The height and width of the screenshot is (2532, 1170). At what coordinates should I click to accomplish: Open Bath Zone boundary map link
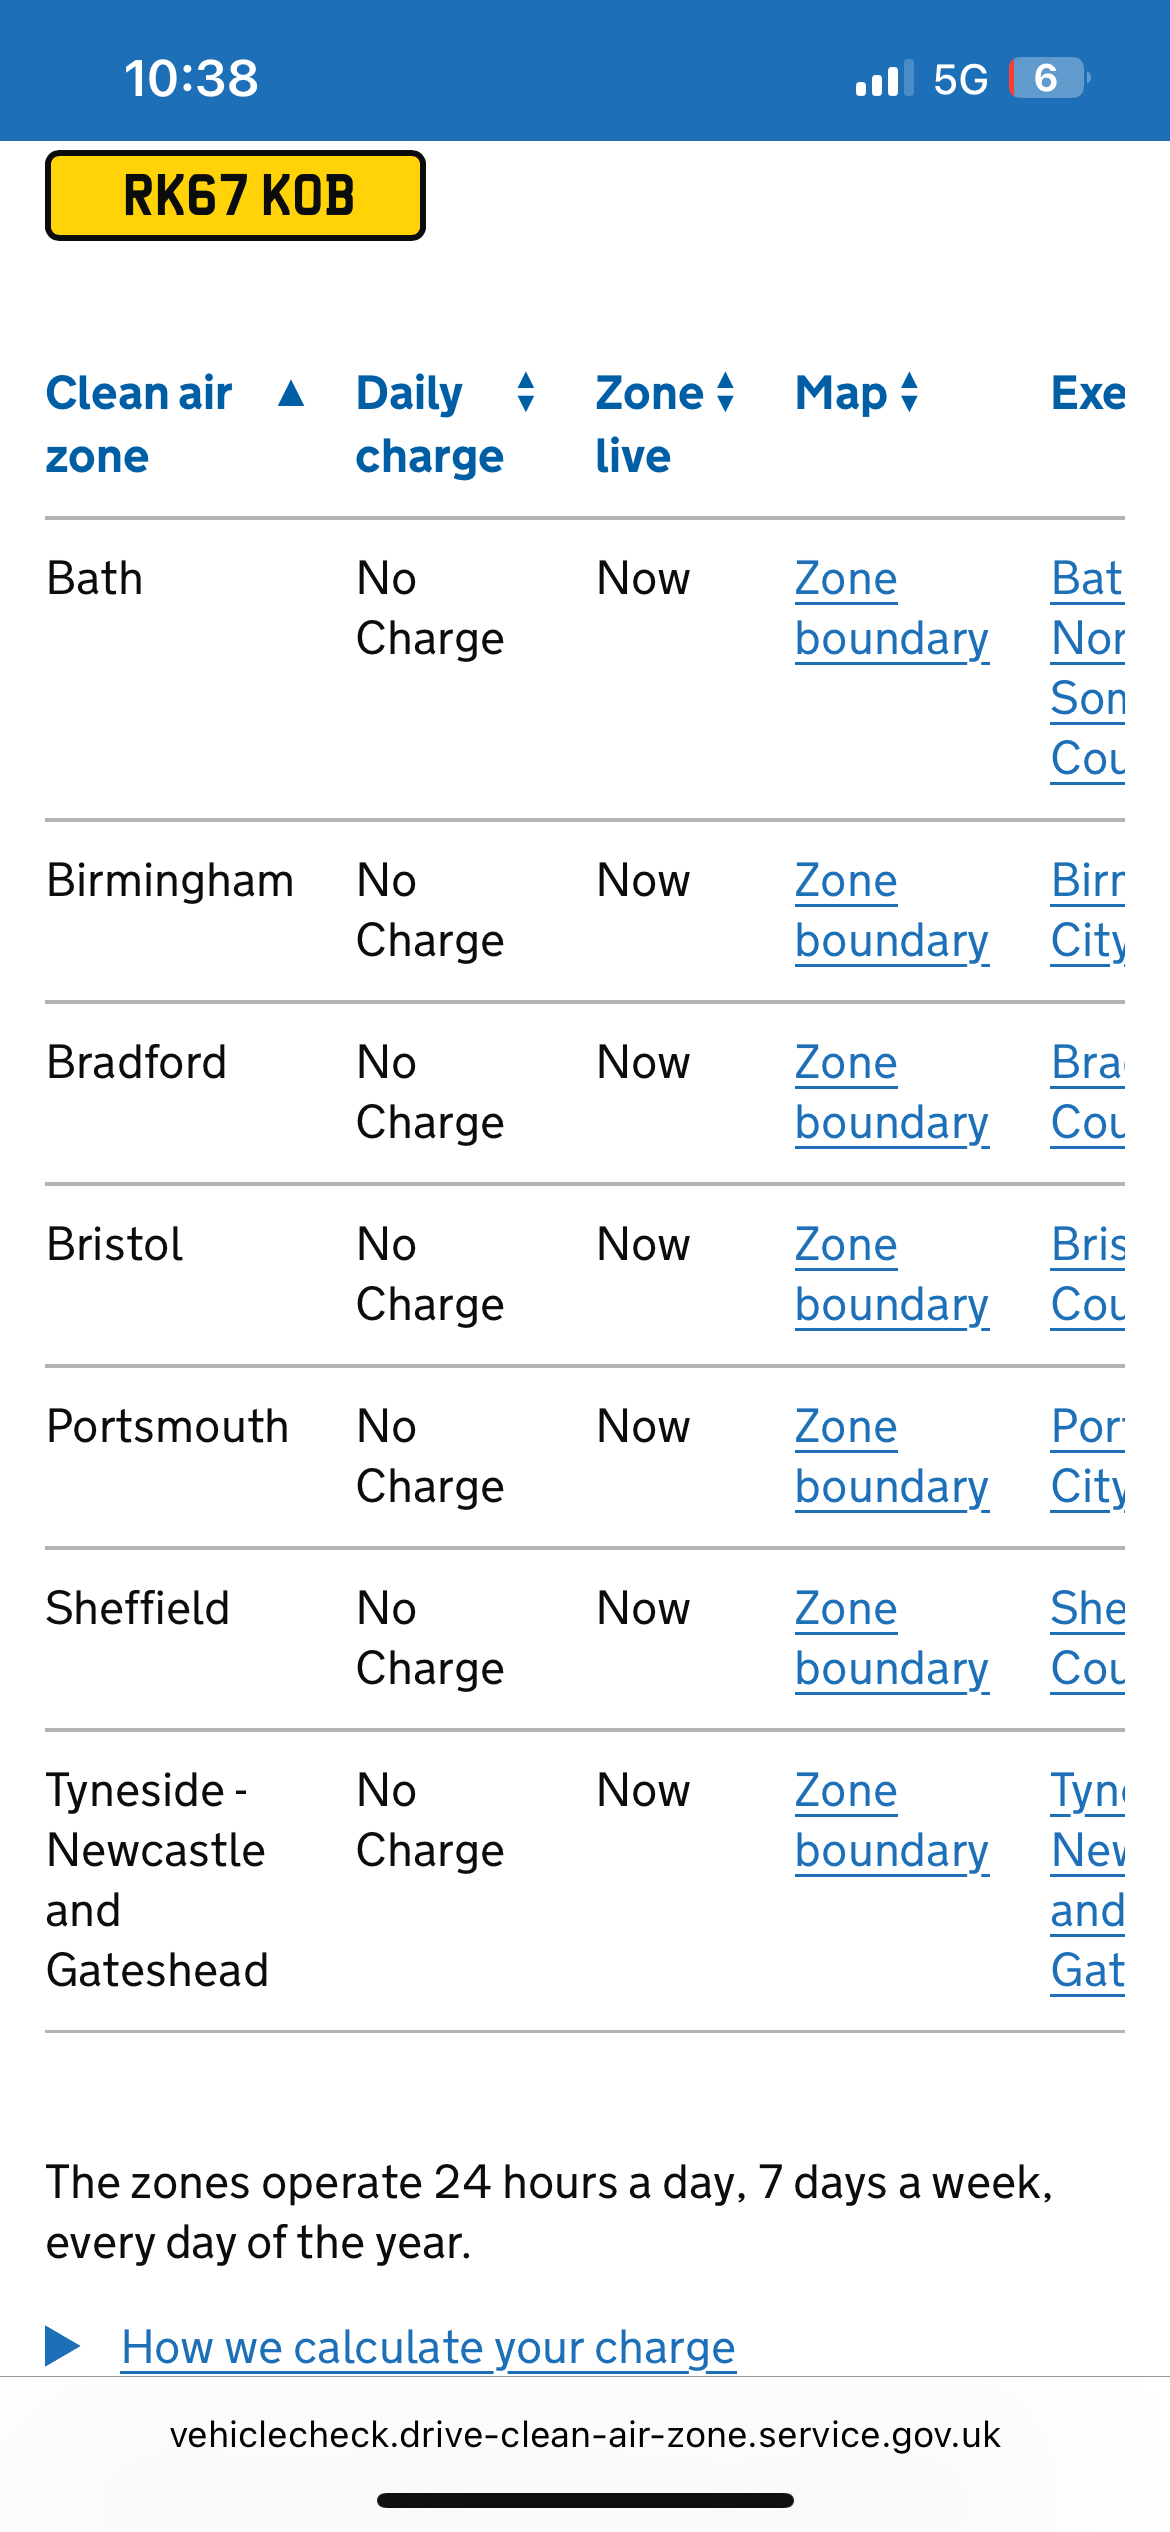[x=892, y=609]
